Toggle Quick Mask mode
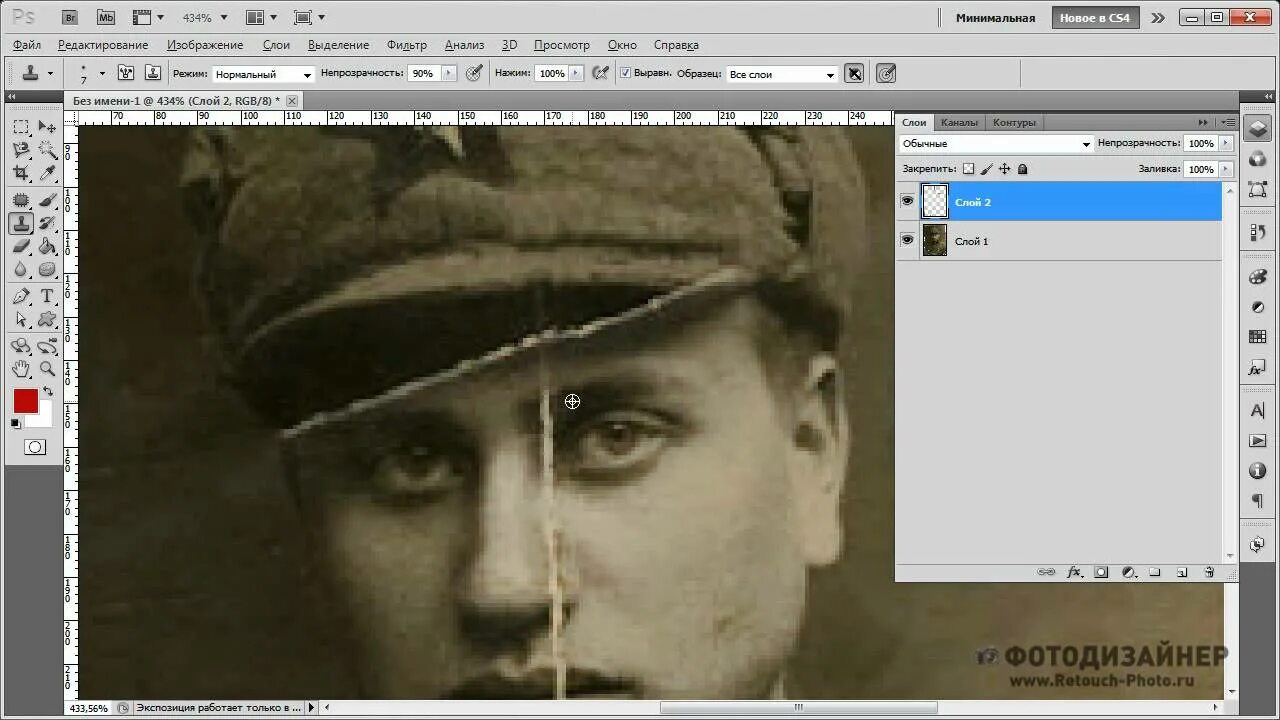Viewport: 1280px width, 720px height. click(35, 447)
